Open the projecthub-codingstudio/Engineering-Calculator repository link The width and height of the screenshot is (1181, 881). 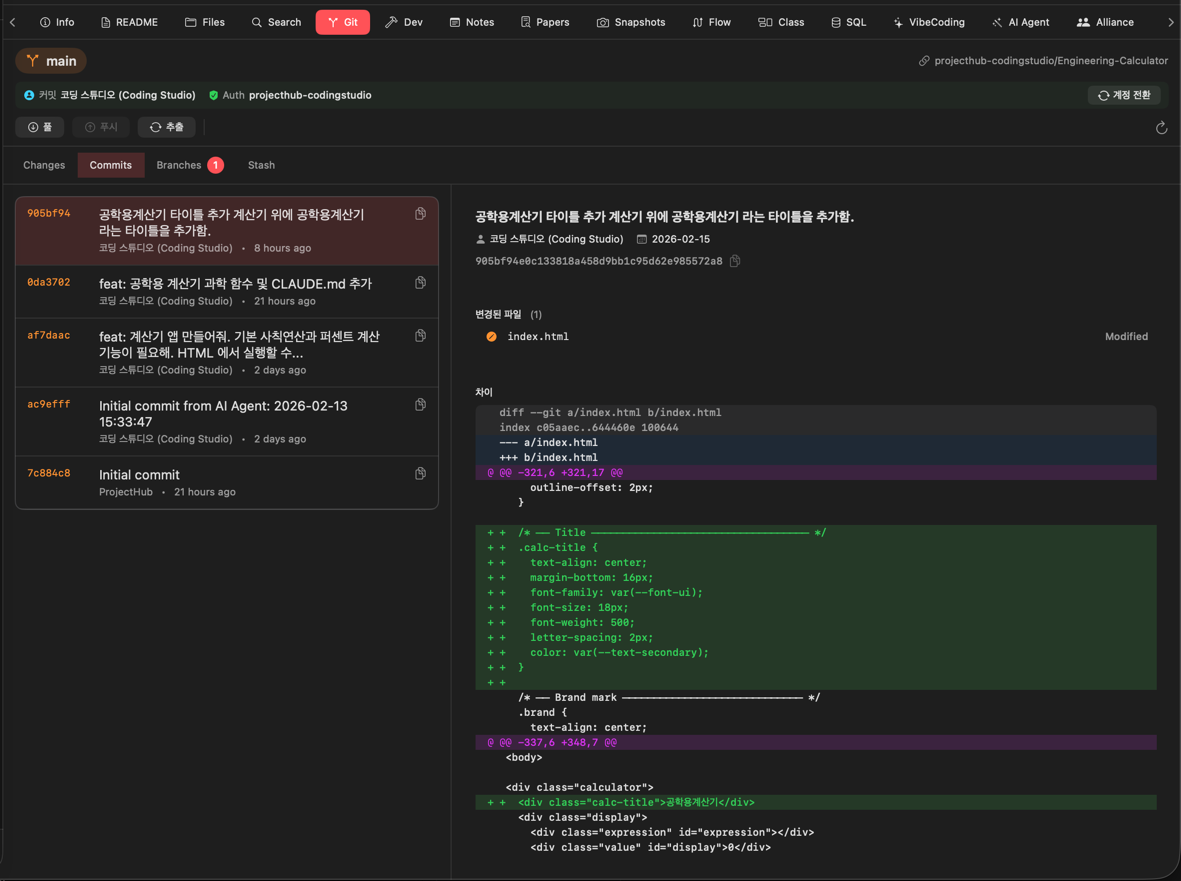pos(1045,60)
